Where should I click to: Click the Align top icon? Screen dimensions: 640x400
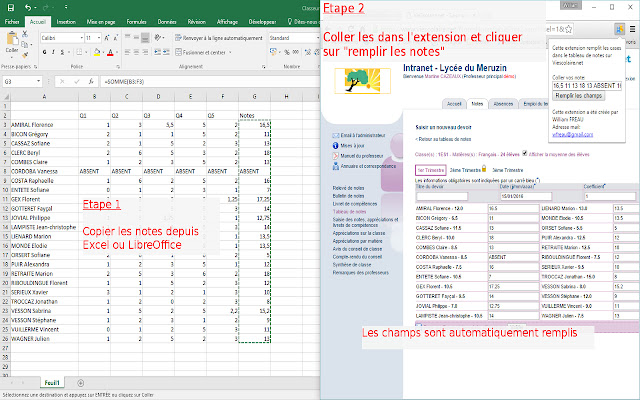point(127,38)
